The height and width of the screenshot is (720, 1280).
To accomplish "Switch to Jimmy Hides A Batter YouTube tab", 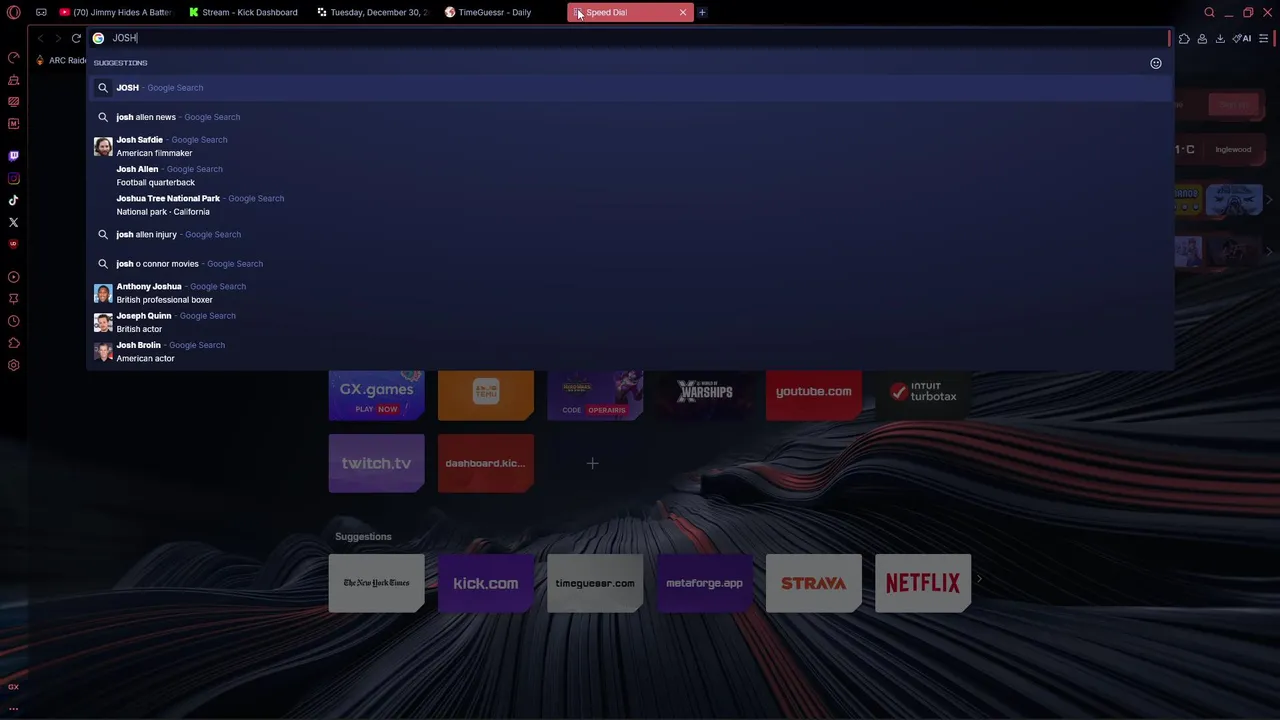I will tap(115, 13).
